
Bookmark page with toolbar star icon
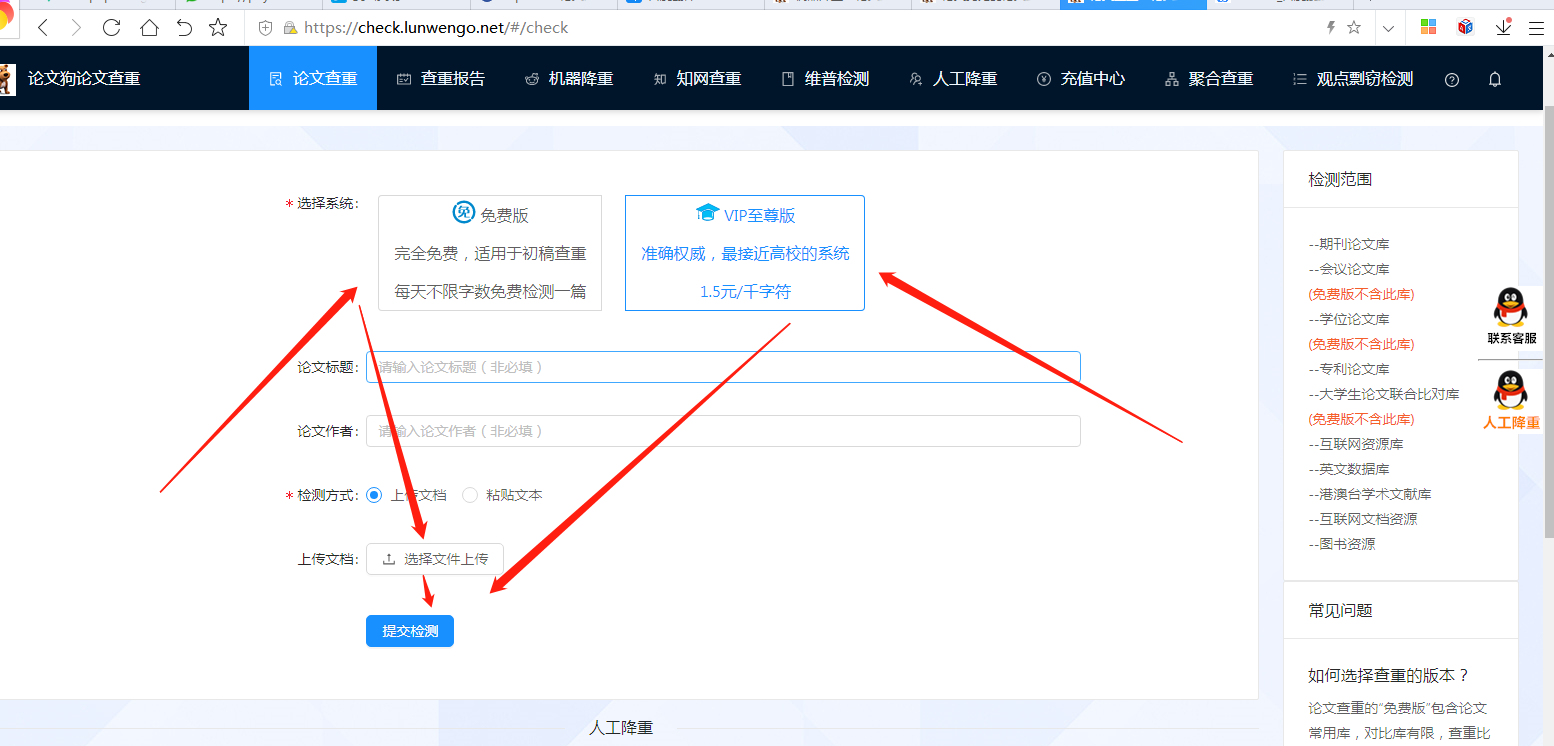218,28
